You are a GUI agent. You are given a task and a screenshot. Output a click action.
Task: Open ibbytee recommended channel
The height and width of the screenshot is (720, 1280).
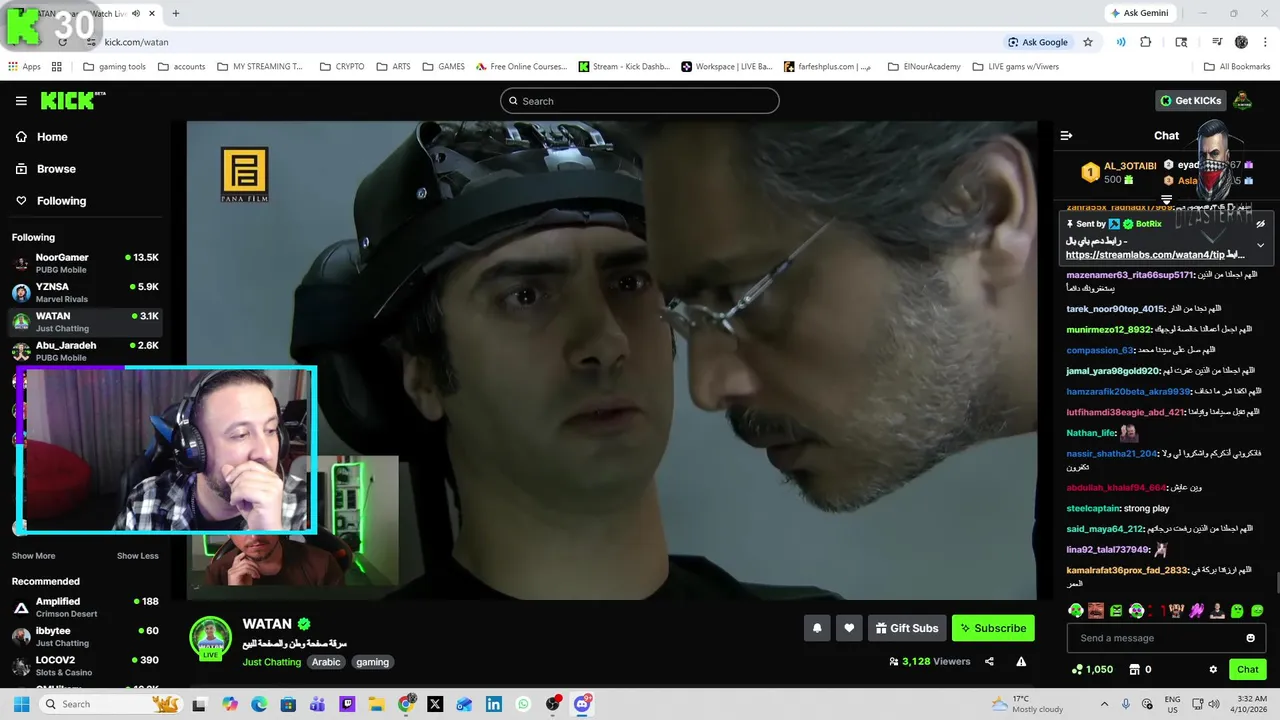click(85, 636)
